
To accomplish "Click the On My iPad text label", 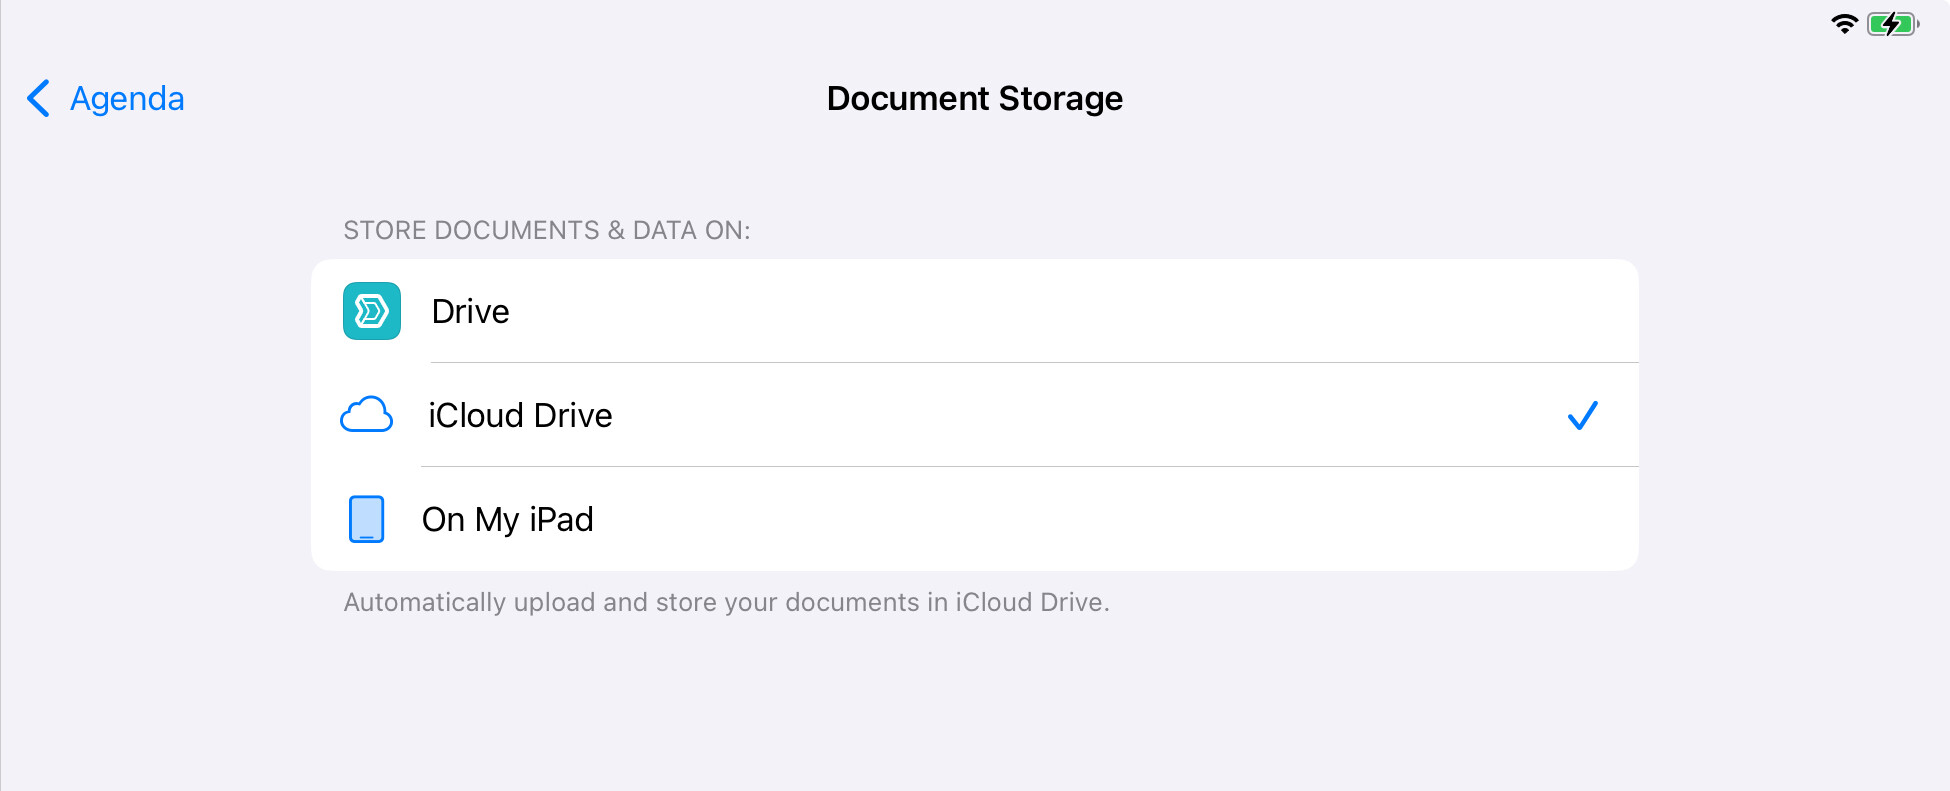I will [x=508, y=520].
